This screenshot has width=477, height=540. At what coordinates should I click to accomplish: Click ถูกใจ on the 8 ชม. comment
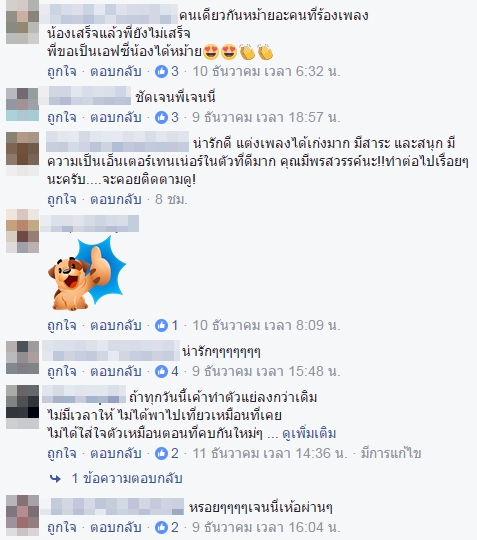tap(62, 200)
